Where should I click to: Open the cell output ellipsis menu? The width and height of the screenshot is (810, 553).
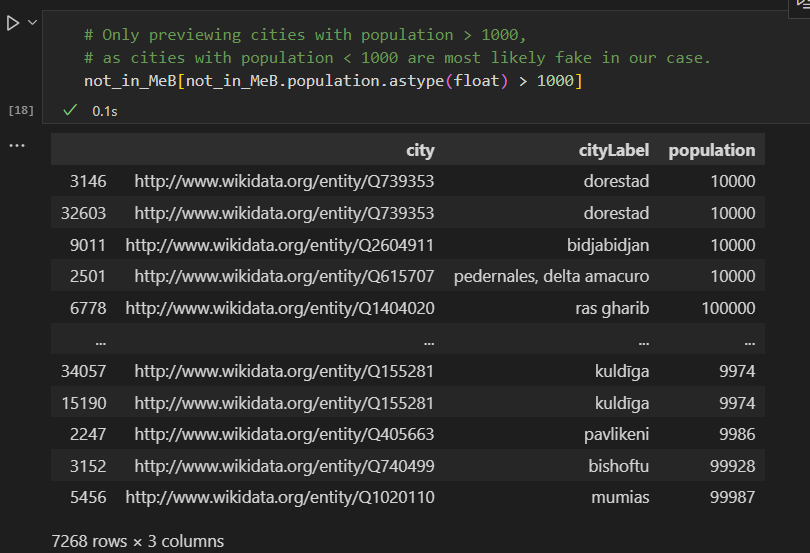17,146
